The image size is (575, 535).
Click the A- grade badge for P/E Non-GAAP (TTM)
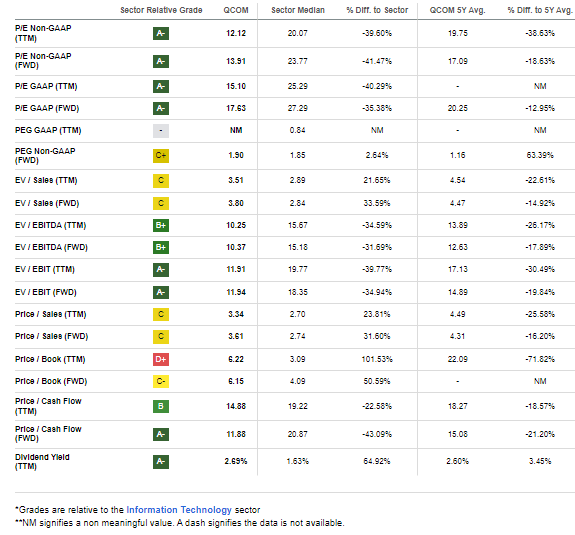point(161,33)
